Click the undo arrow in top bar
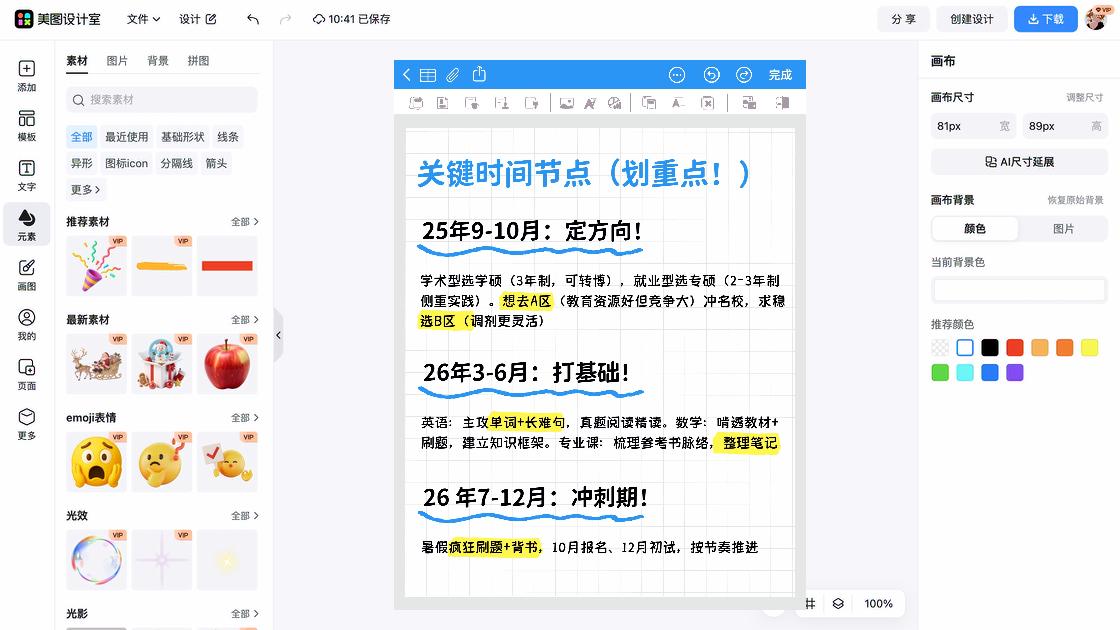 (x=253, y=19)
